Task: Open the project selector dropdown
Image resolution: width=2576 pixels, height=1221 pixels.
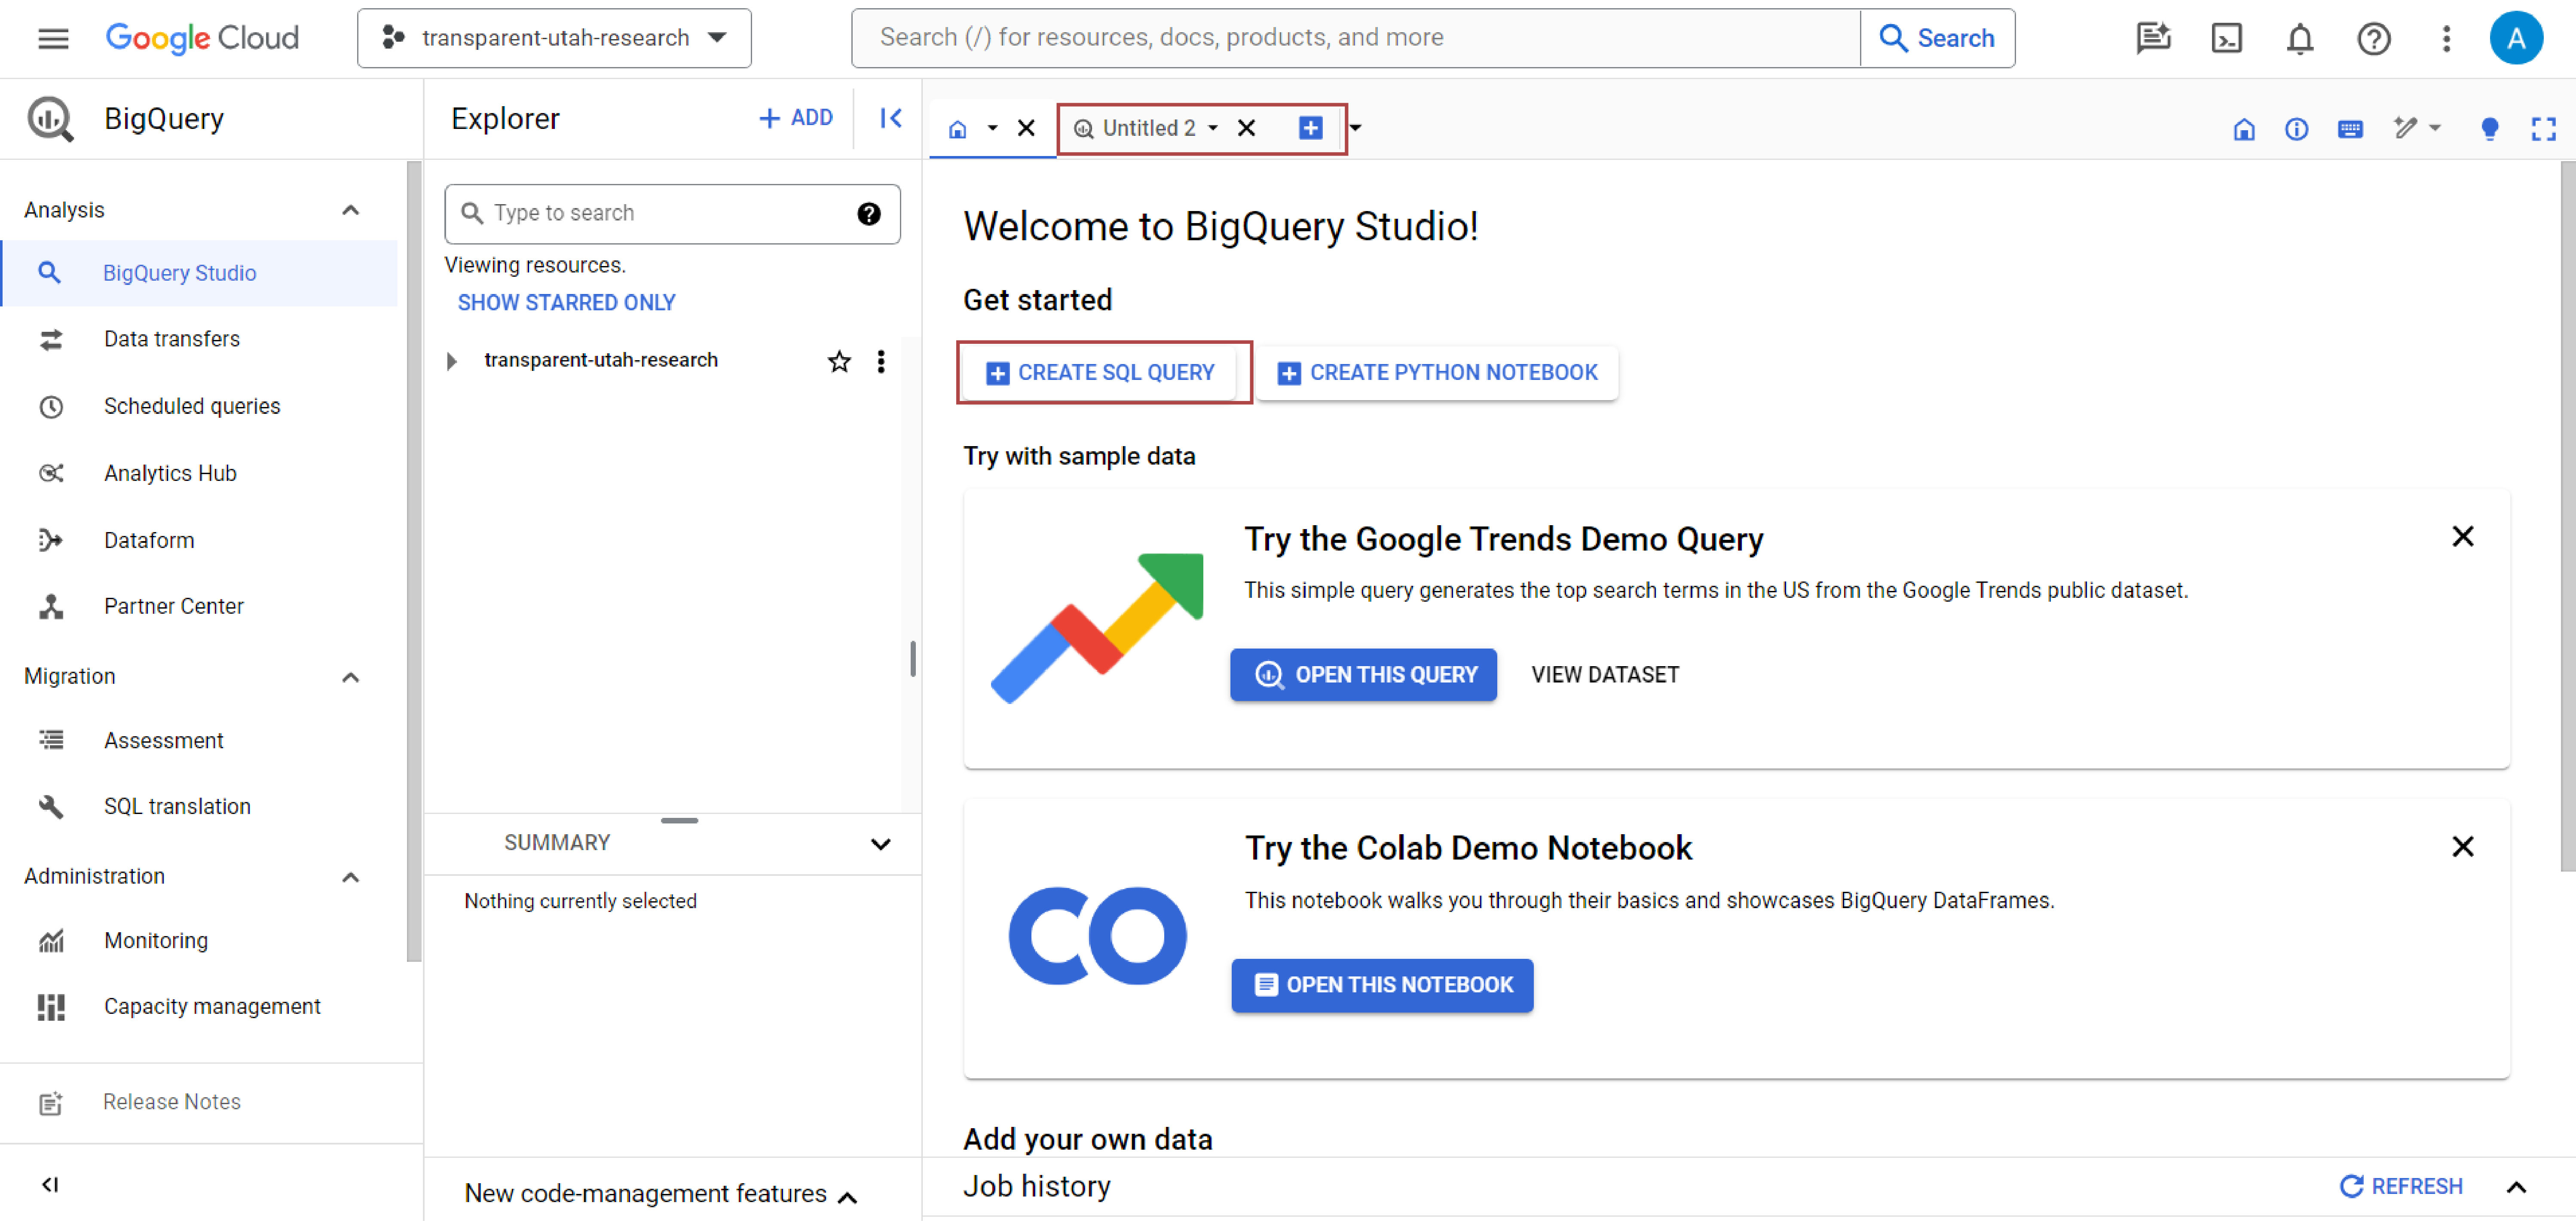Action: coord(554,38)
